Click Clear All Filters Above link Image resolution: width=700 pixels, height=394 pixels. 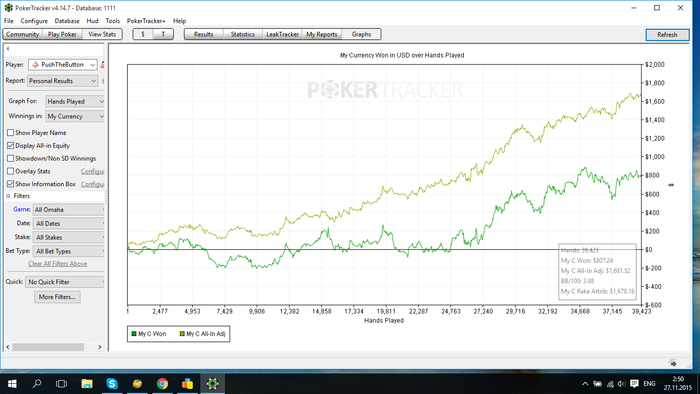58,264
